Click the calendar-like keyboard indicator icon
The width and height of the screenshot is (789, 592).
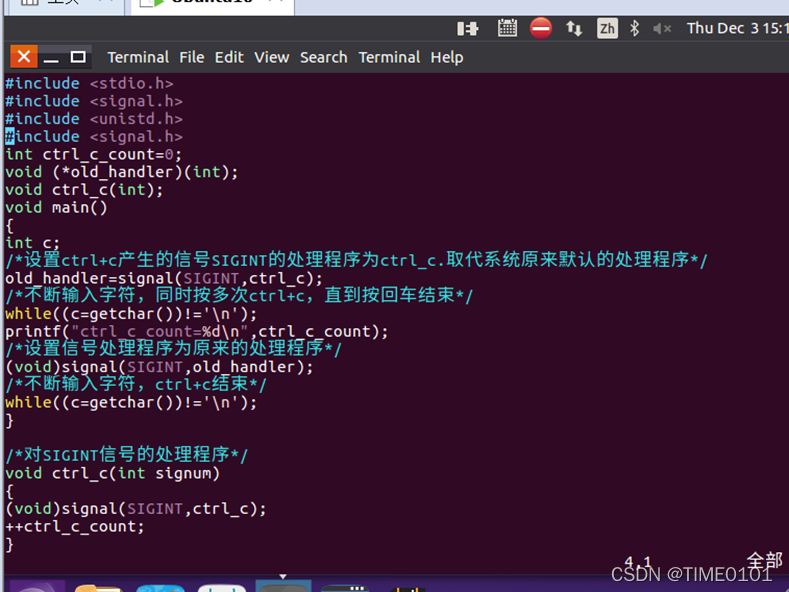507,28
